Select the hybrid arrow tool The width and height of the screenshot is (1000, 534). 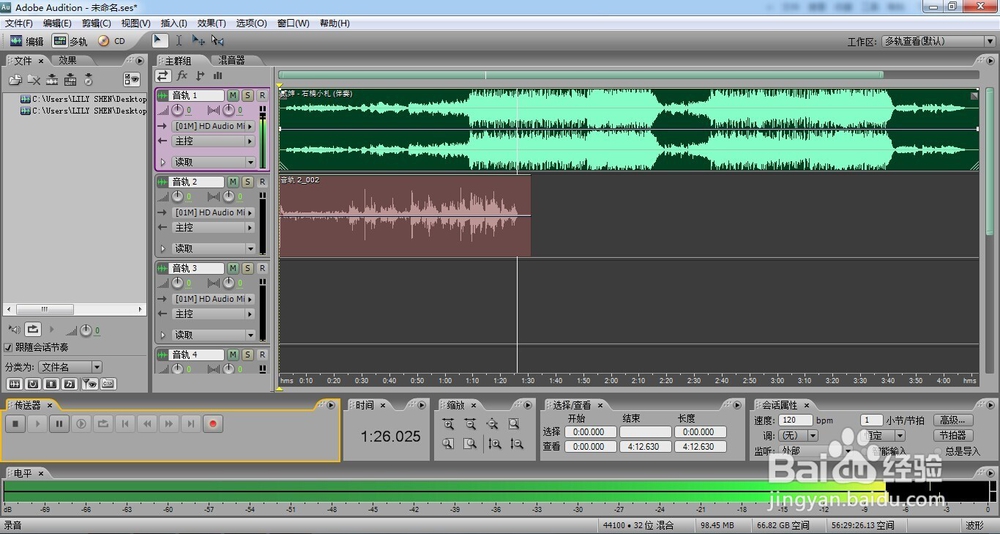click(x=159, y=41)
